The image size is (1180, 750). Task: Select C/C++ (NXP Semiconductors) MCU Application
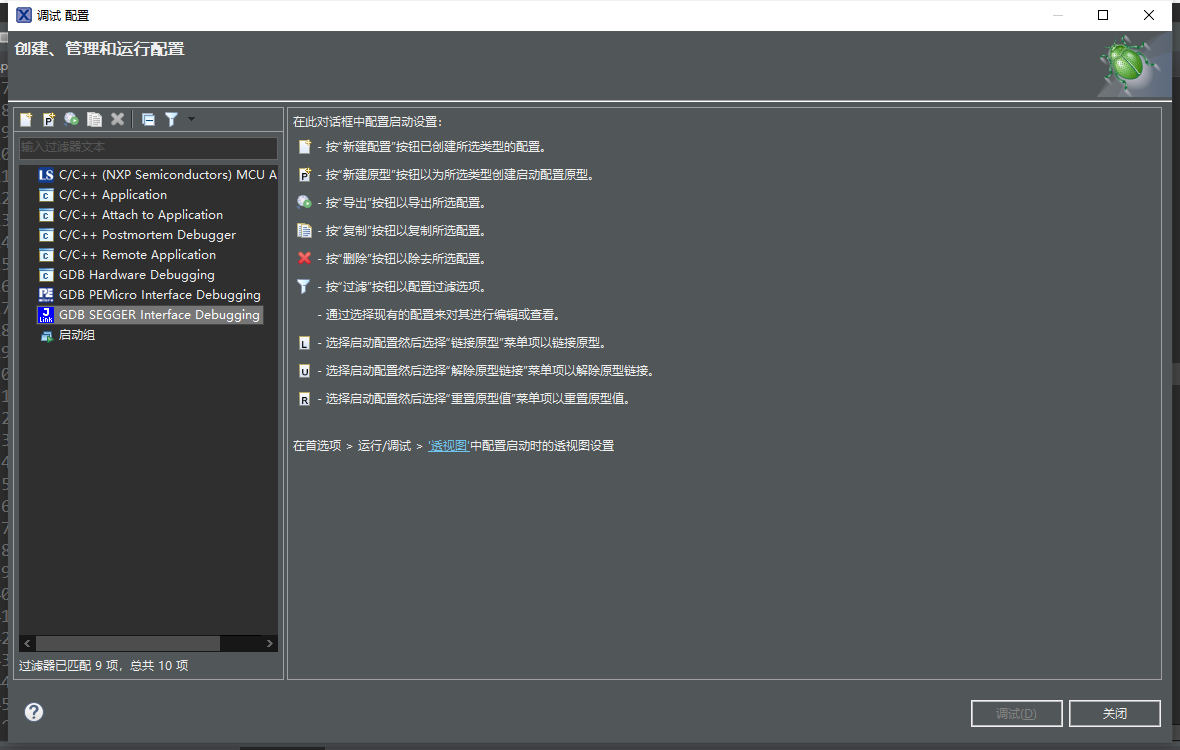pos(157,175)
